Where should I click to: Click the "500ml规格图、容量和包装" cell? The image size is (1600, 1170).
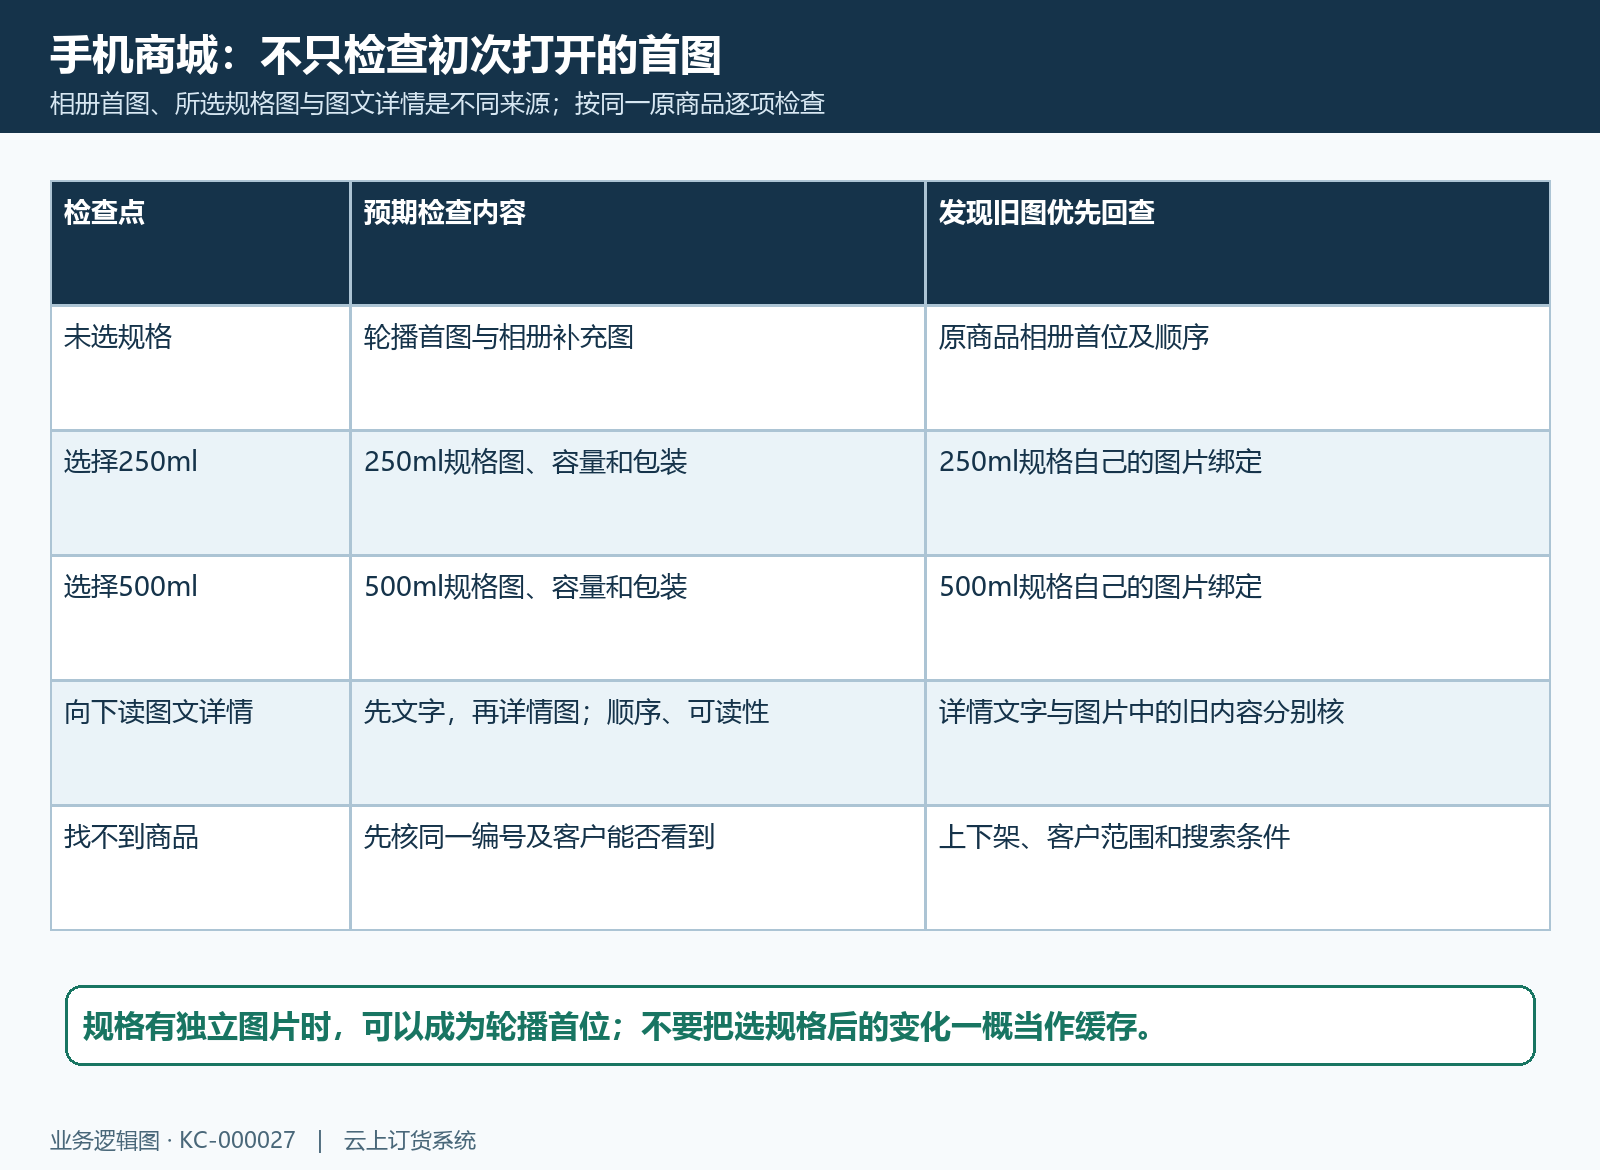coord(637,618)
